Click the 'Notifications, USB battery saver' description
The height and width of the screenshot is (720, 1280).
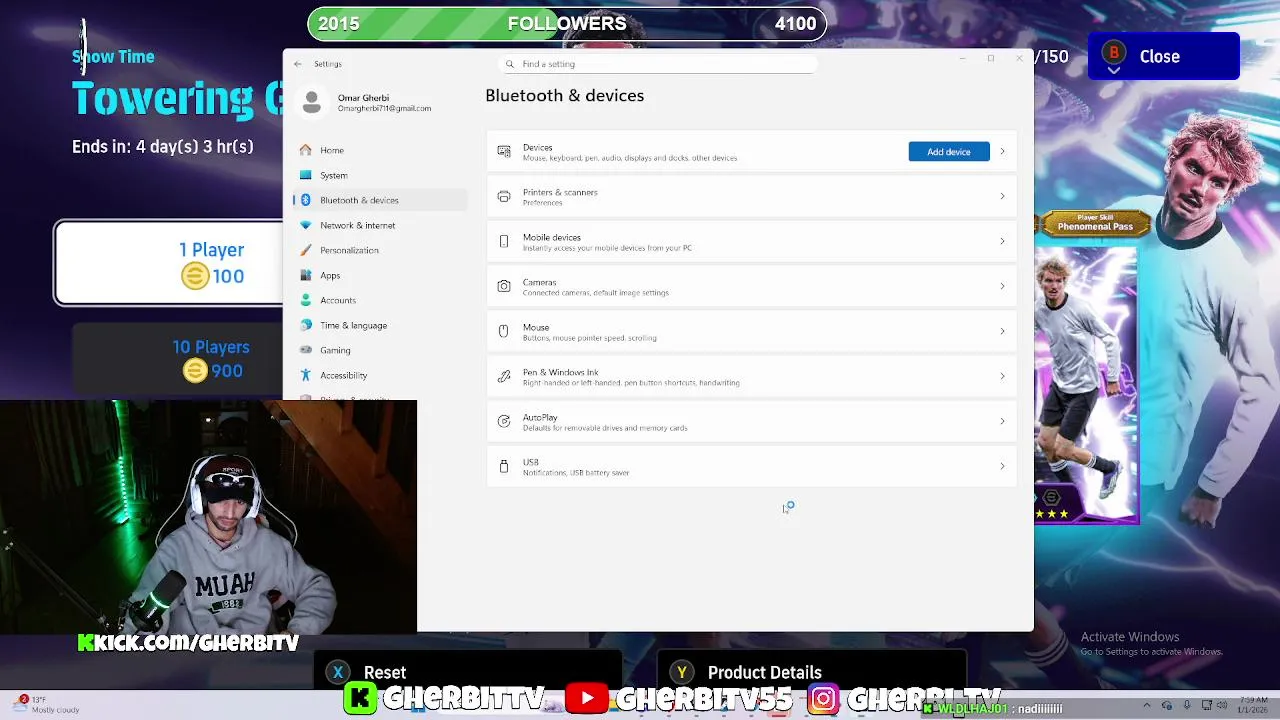(x=576, y=473)
